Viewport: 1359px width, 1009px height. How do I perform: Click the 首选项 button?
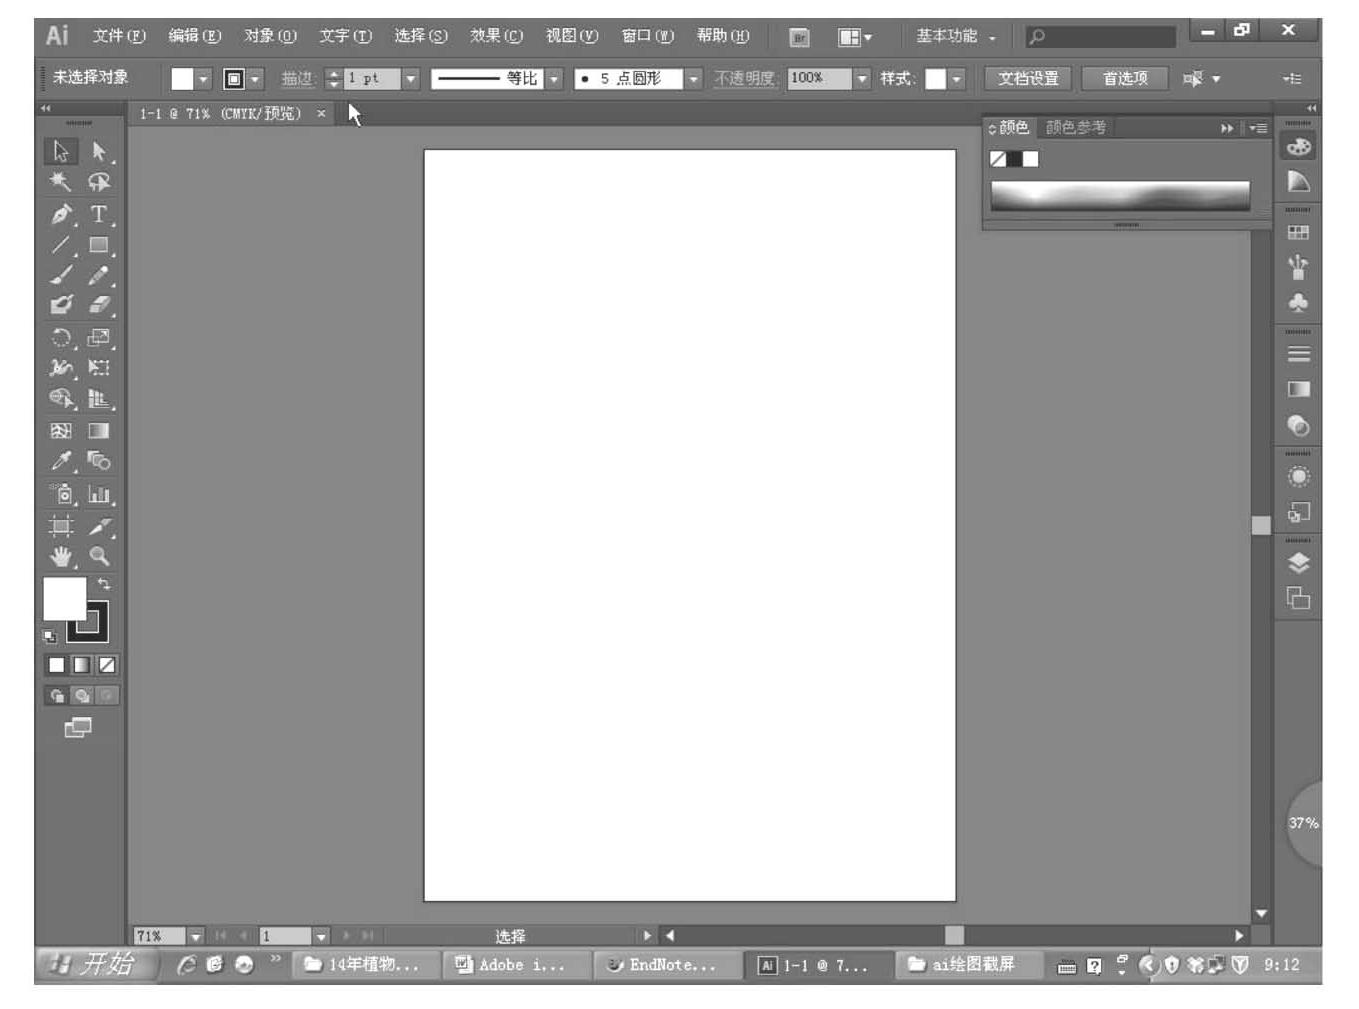(1125, 78)
